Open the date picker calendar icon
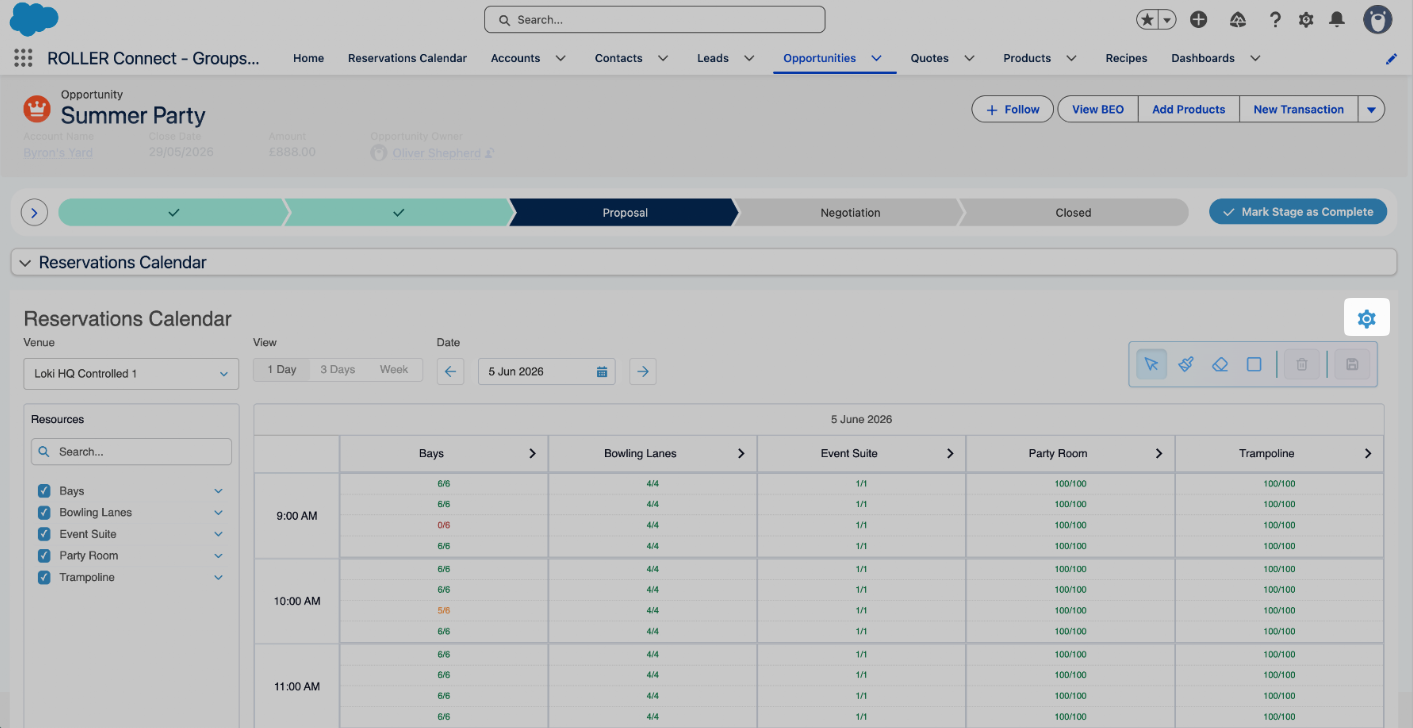The width and height of the screenshot is (1413, 728). click(602, 372)
